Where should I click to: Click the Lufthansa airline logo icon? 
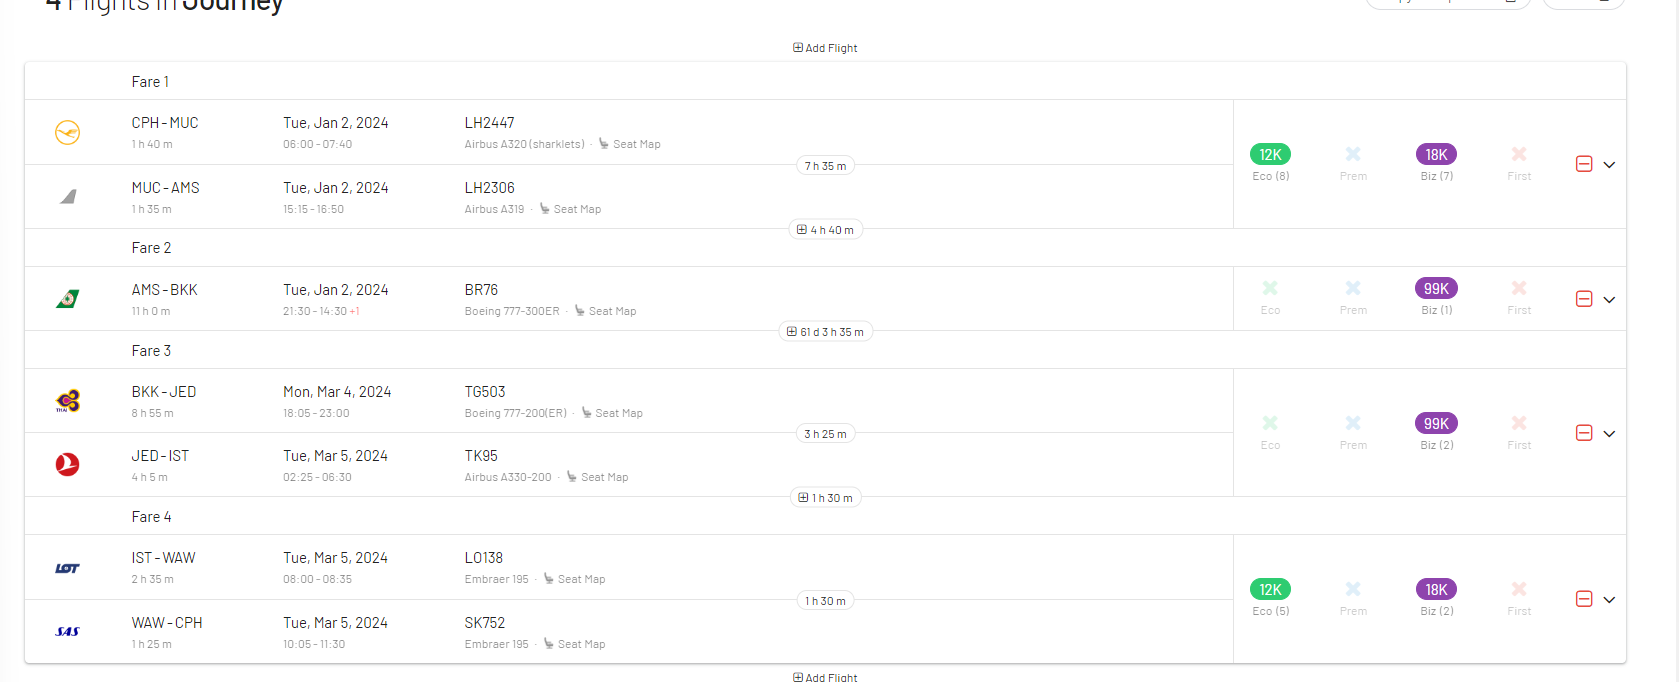coord(67,132)
